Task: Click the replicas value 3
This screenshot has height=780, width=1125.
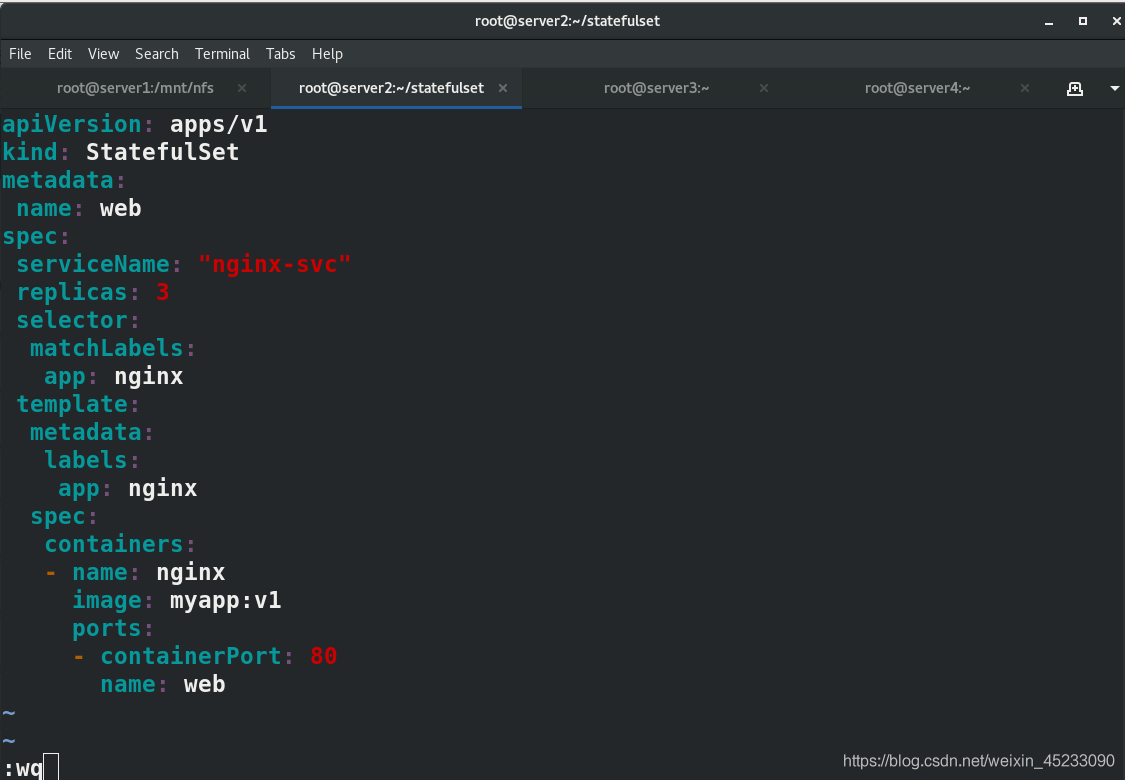Action: coord(163,292)
